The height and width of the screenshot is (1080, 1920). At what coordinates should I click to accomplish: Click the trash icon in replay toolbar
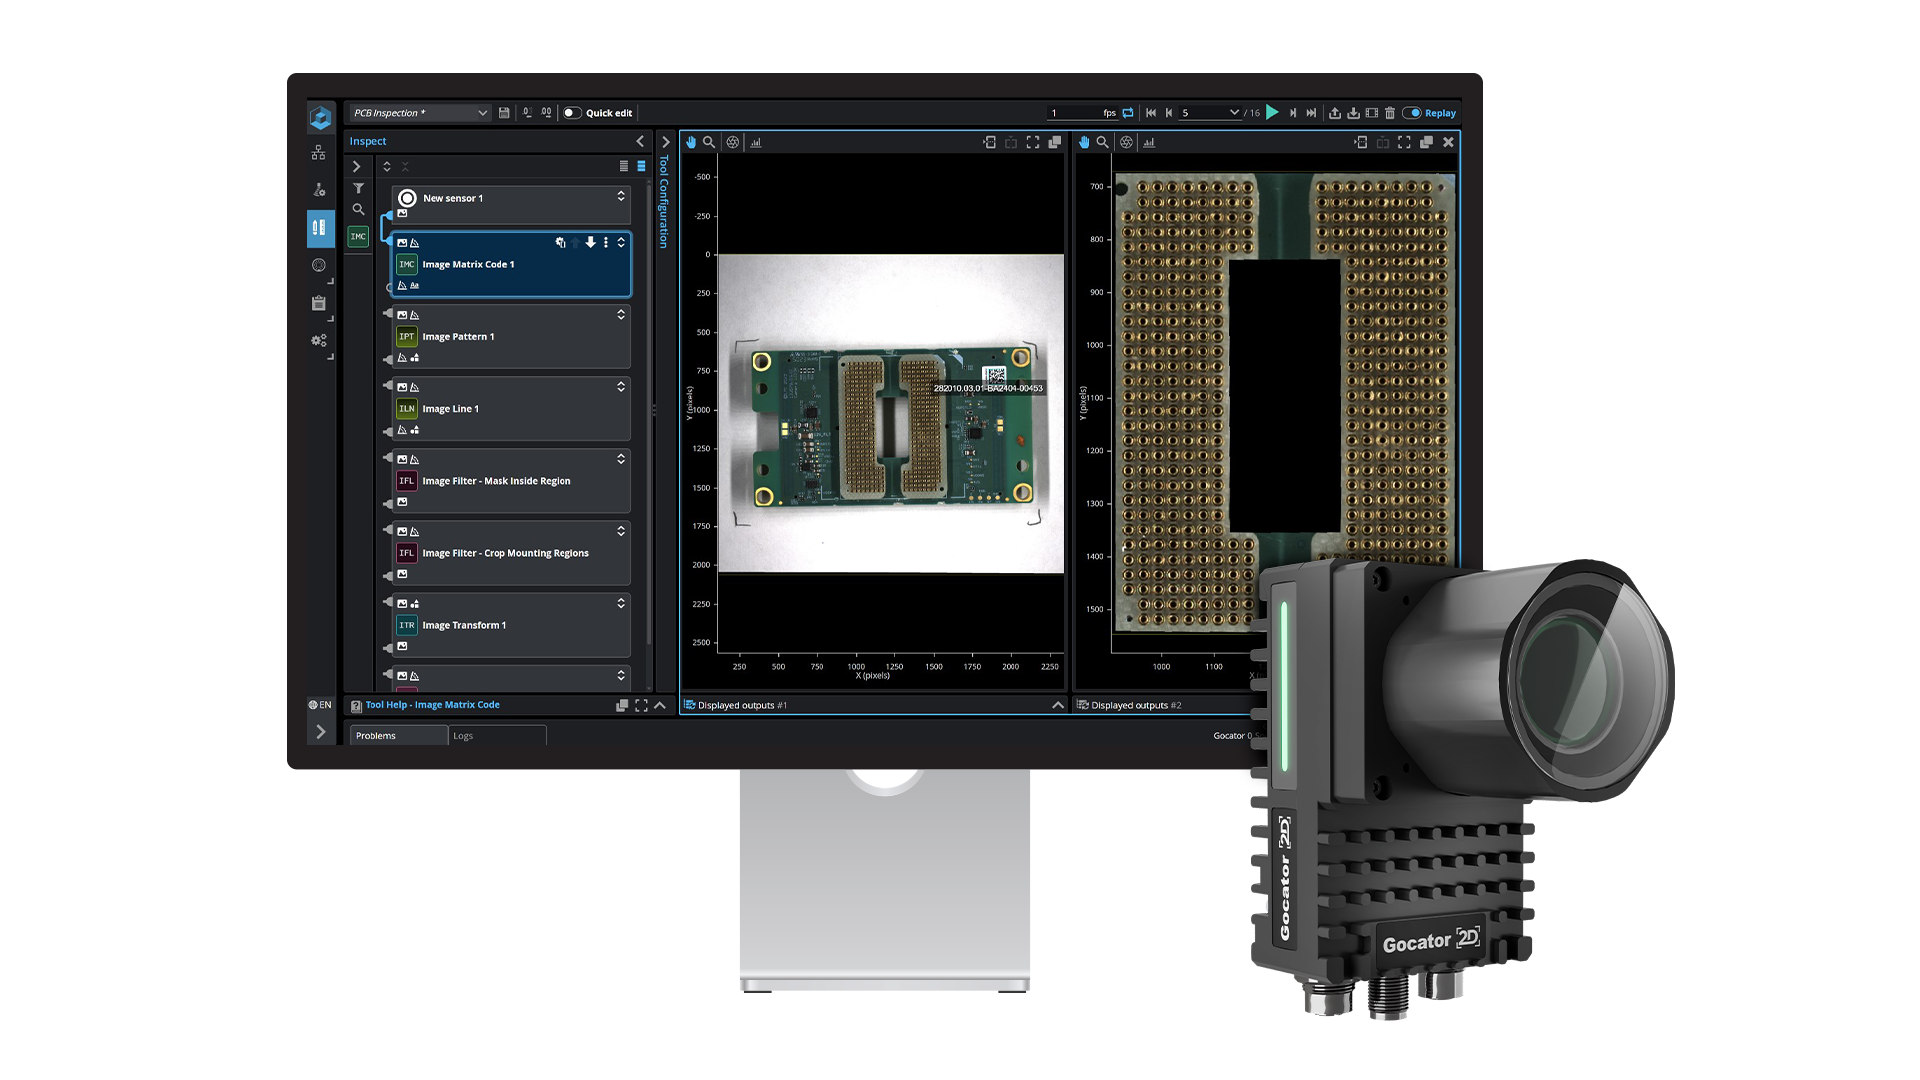(x=1390, y=113)
